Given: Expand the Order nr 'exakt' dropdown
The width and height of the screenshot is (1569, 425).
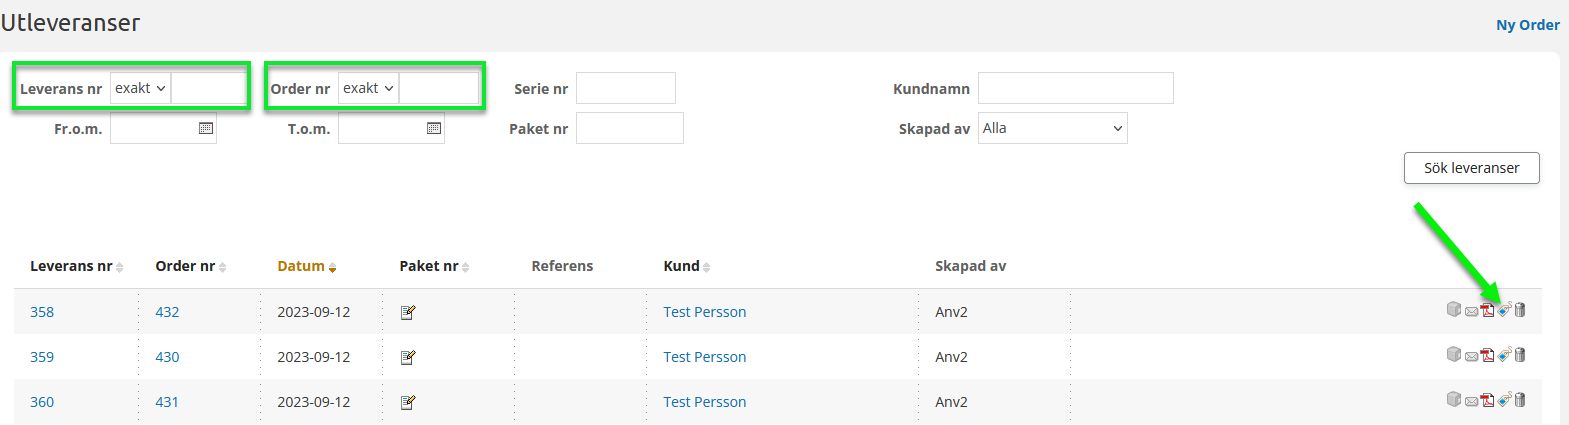Looking at the screenshot, I should [x=368, y=88].
